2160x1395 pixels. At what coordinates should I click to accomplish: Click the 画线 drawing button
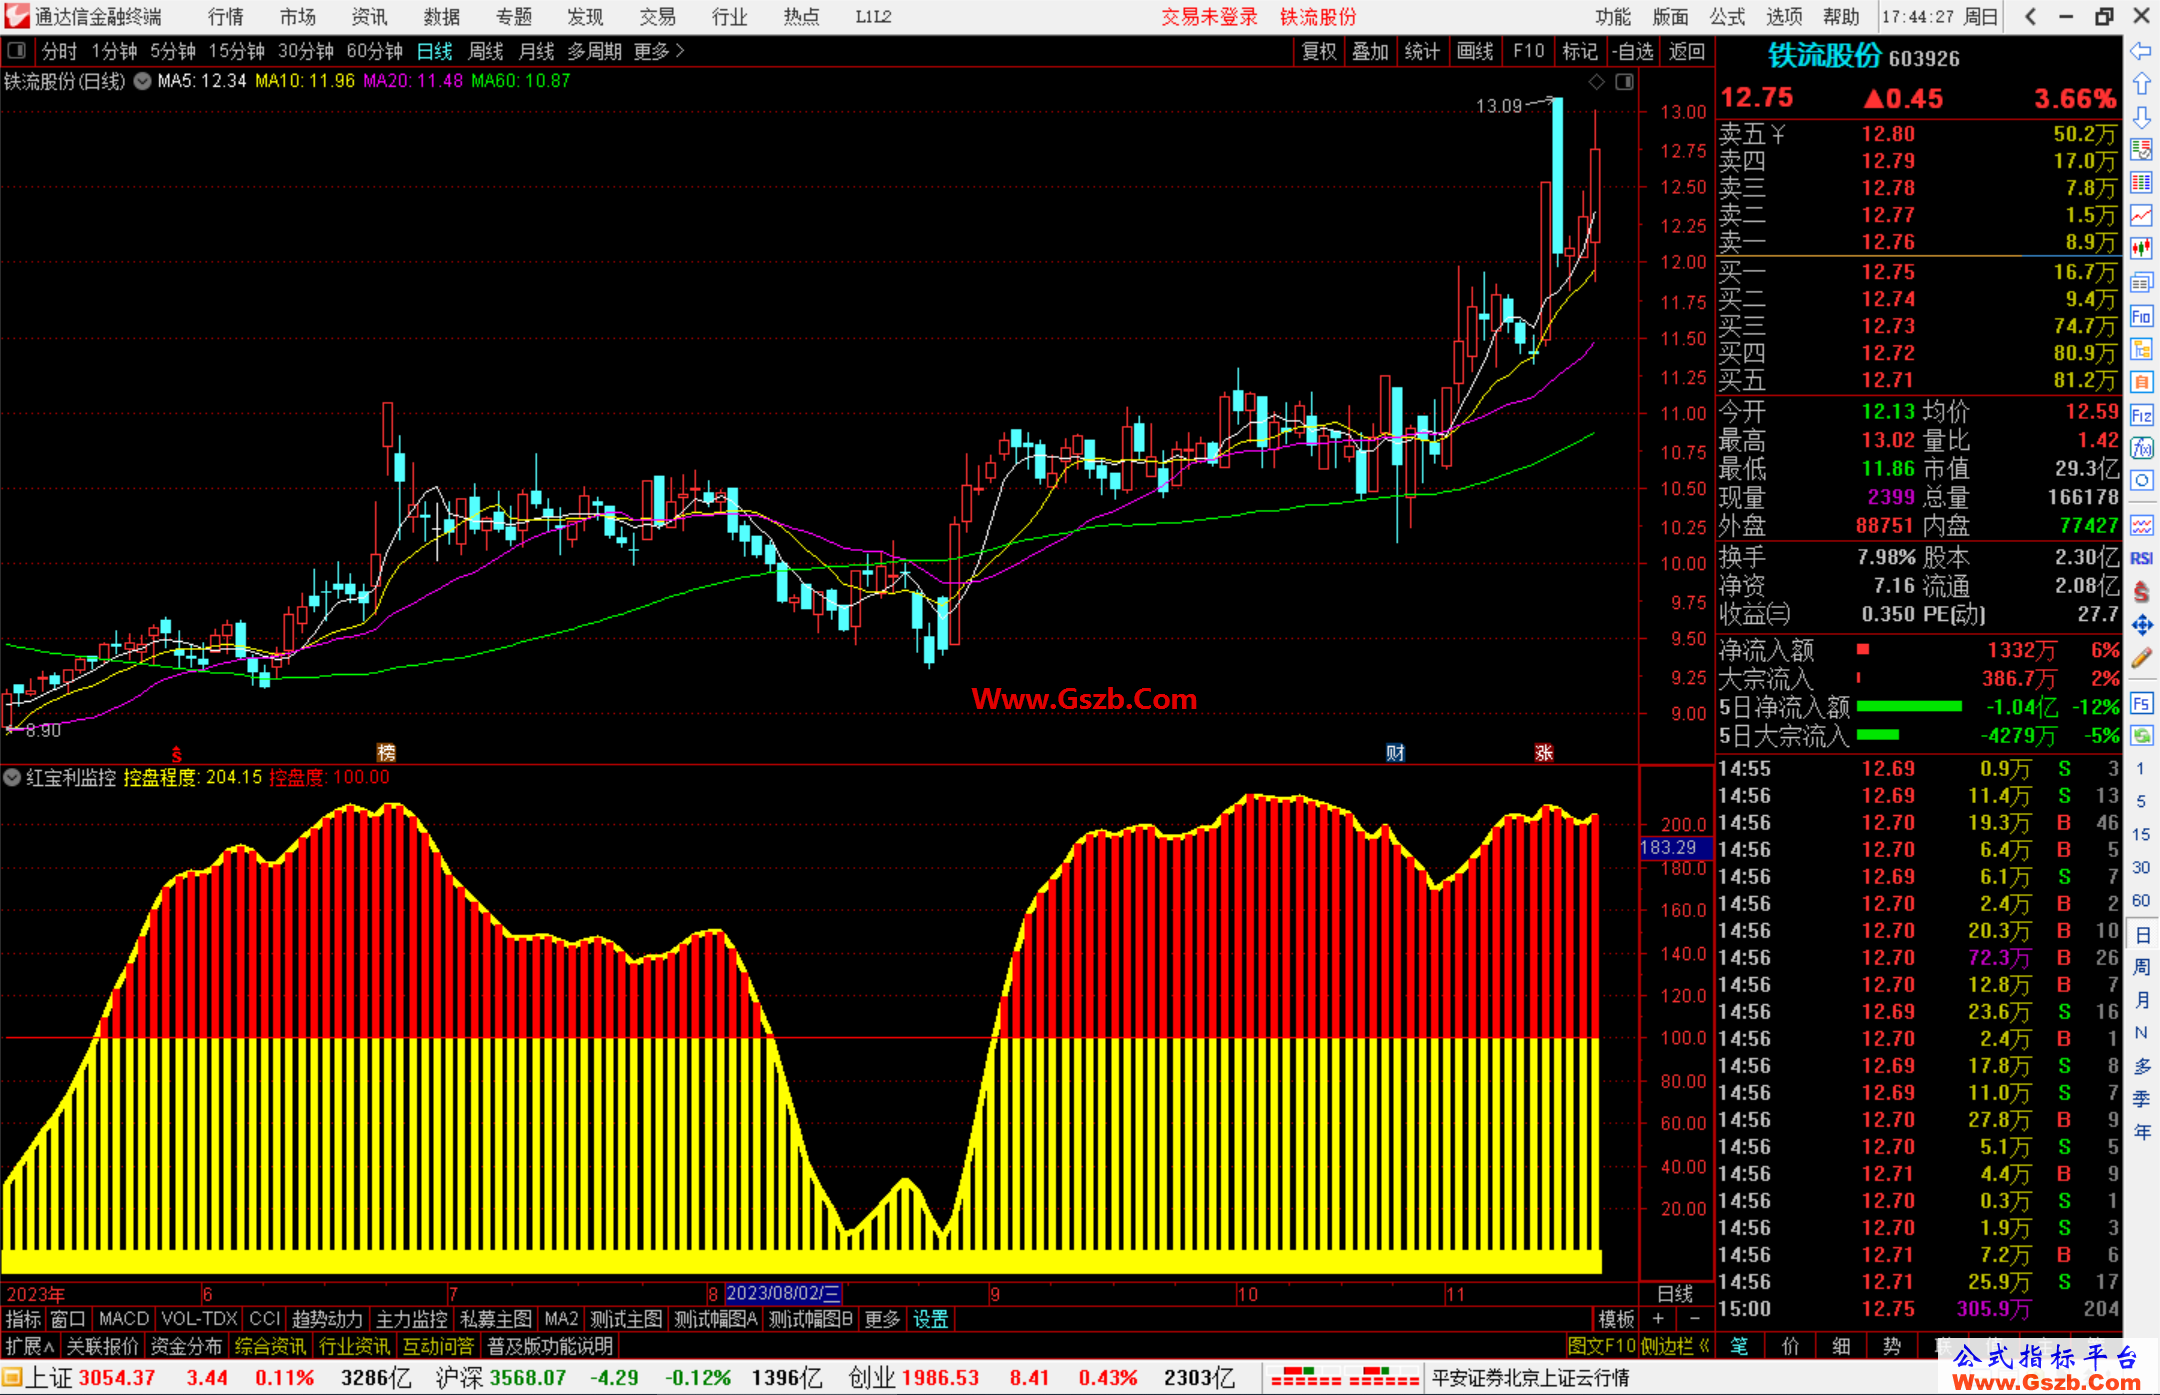(1475, 51)
